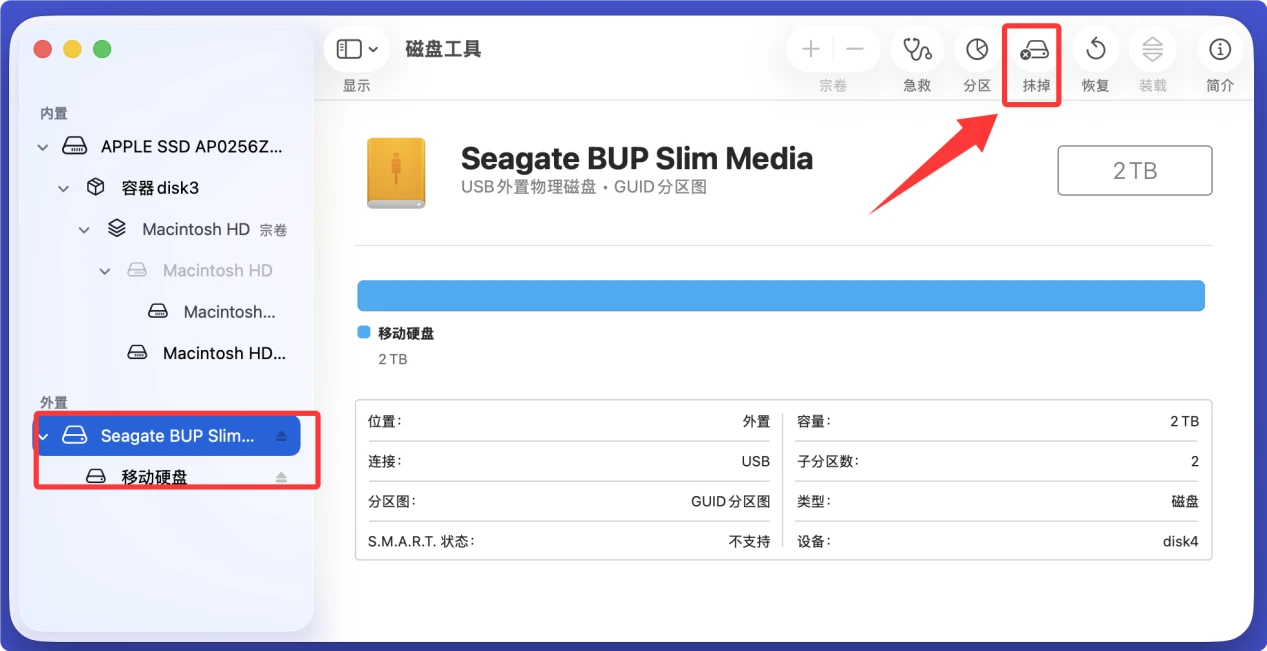Click the 子分区数 value 2
Image resolution: width=1267 pixels, height=651 pixels.
pyautogui.click(x=1195, y=462)
